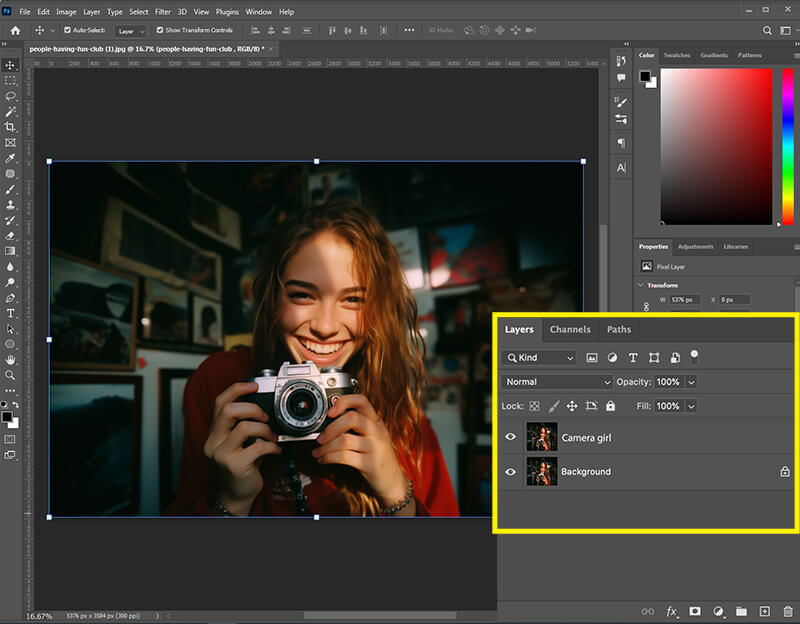Uncheck Show Transform Controls
The height and width of the screenshot is (624, 800).
point(160,30)
